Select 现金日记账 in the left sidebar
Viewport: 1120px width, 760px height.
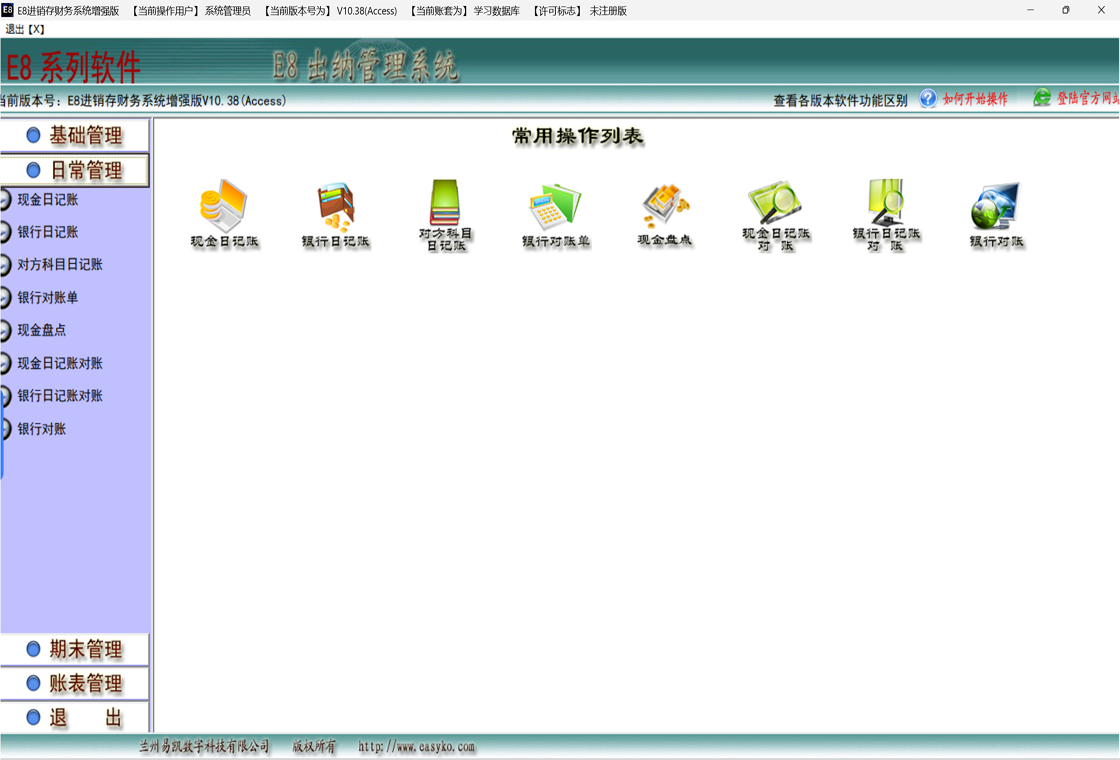tap(47, 200)
